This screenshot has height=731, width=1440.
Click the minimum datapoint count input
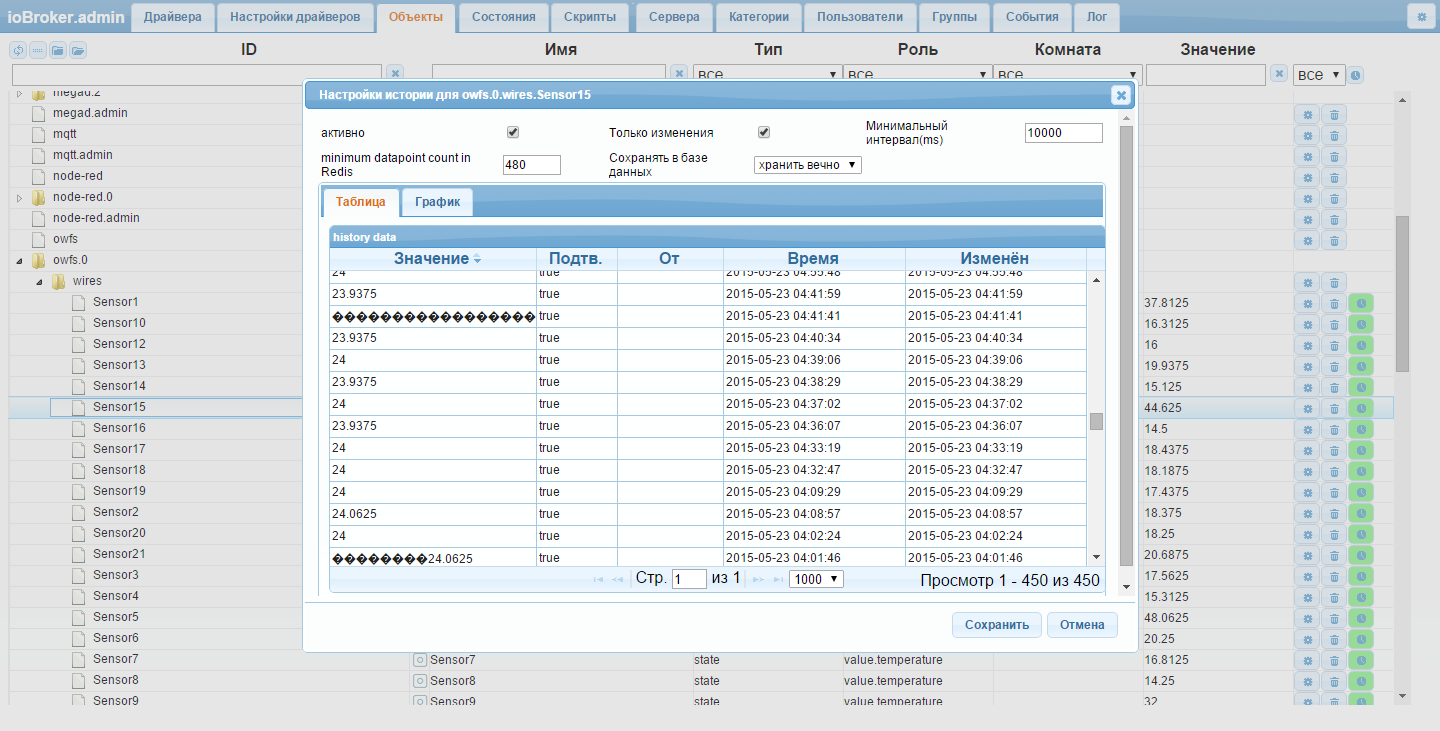click(x=532, y=165)
